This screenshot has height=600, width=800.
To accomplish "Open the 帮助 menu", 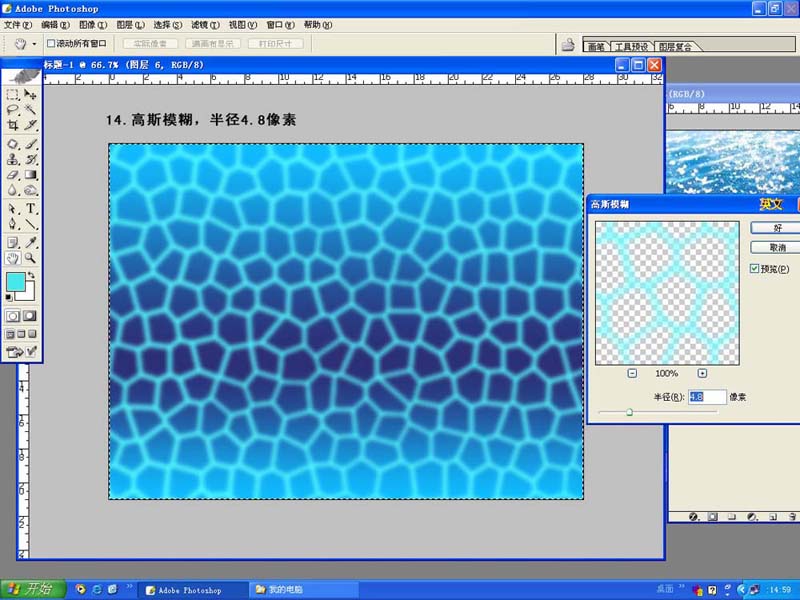I will (318, 24).
